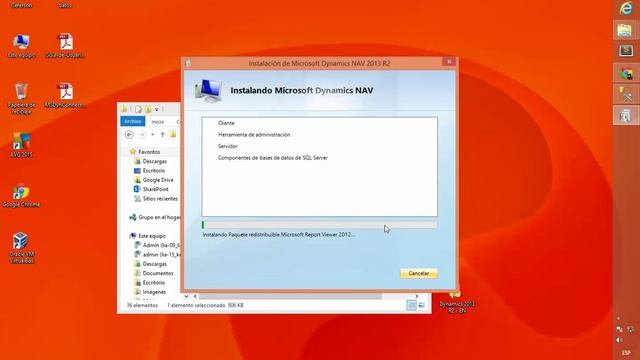This screenshot has height=360, width=640.
Task: Select Cliente in installer component list
Action: pyautogui.click(x=226, y=123)
